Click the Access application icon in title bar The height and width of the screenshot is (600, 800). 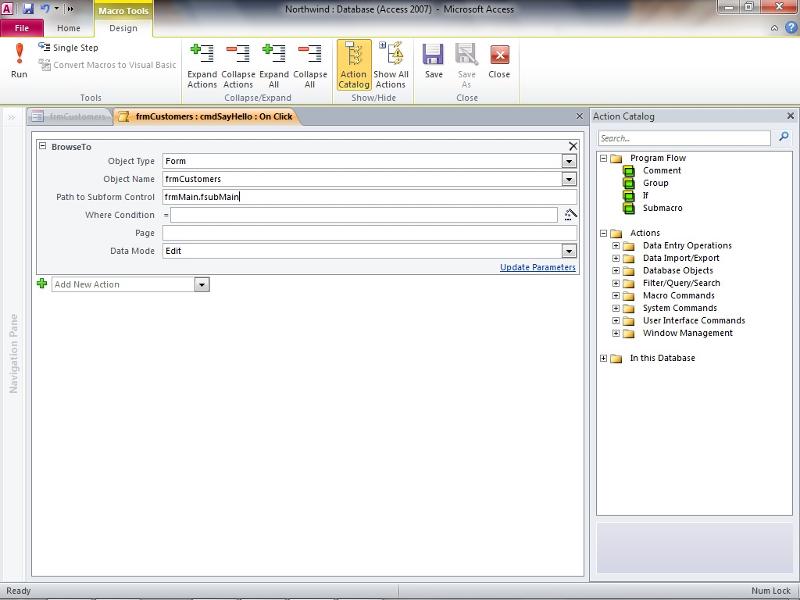[x=7, y=9]
